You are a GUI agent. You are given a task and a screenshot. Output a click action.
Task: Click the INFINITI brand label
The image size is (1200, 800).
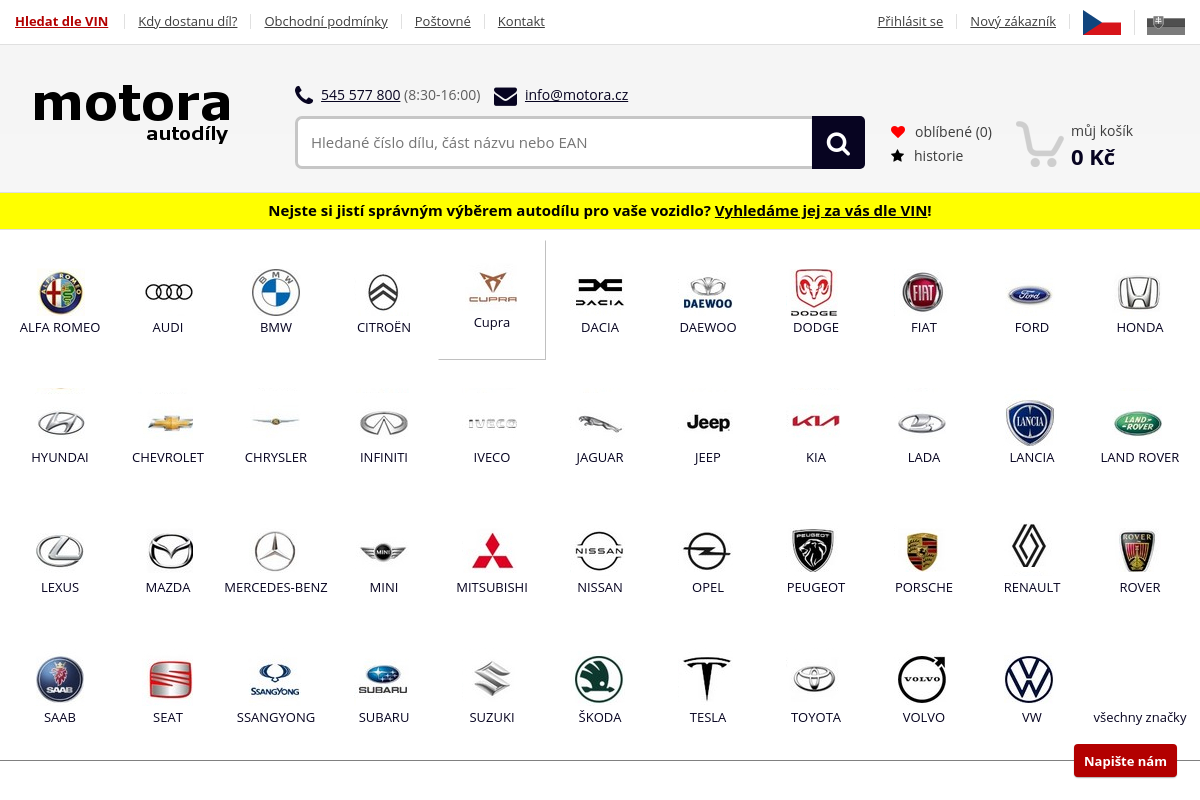384,457
